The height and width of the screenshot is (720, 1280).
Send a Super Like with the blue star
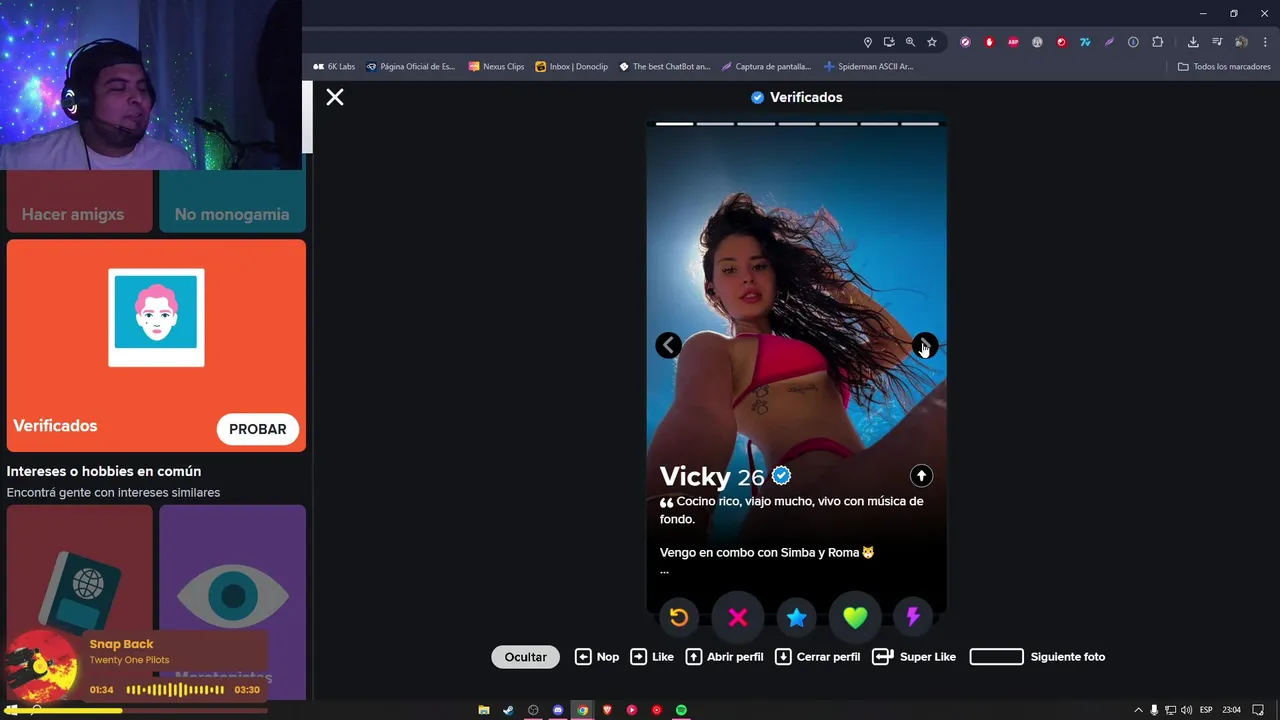(x=796, y=617)
